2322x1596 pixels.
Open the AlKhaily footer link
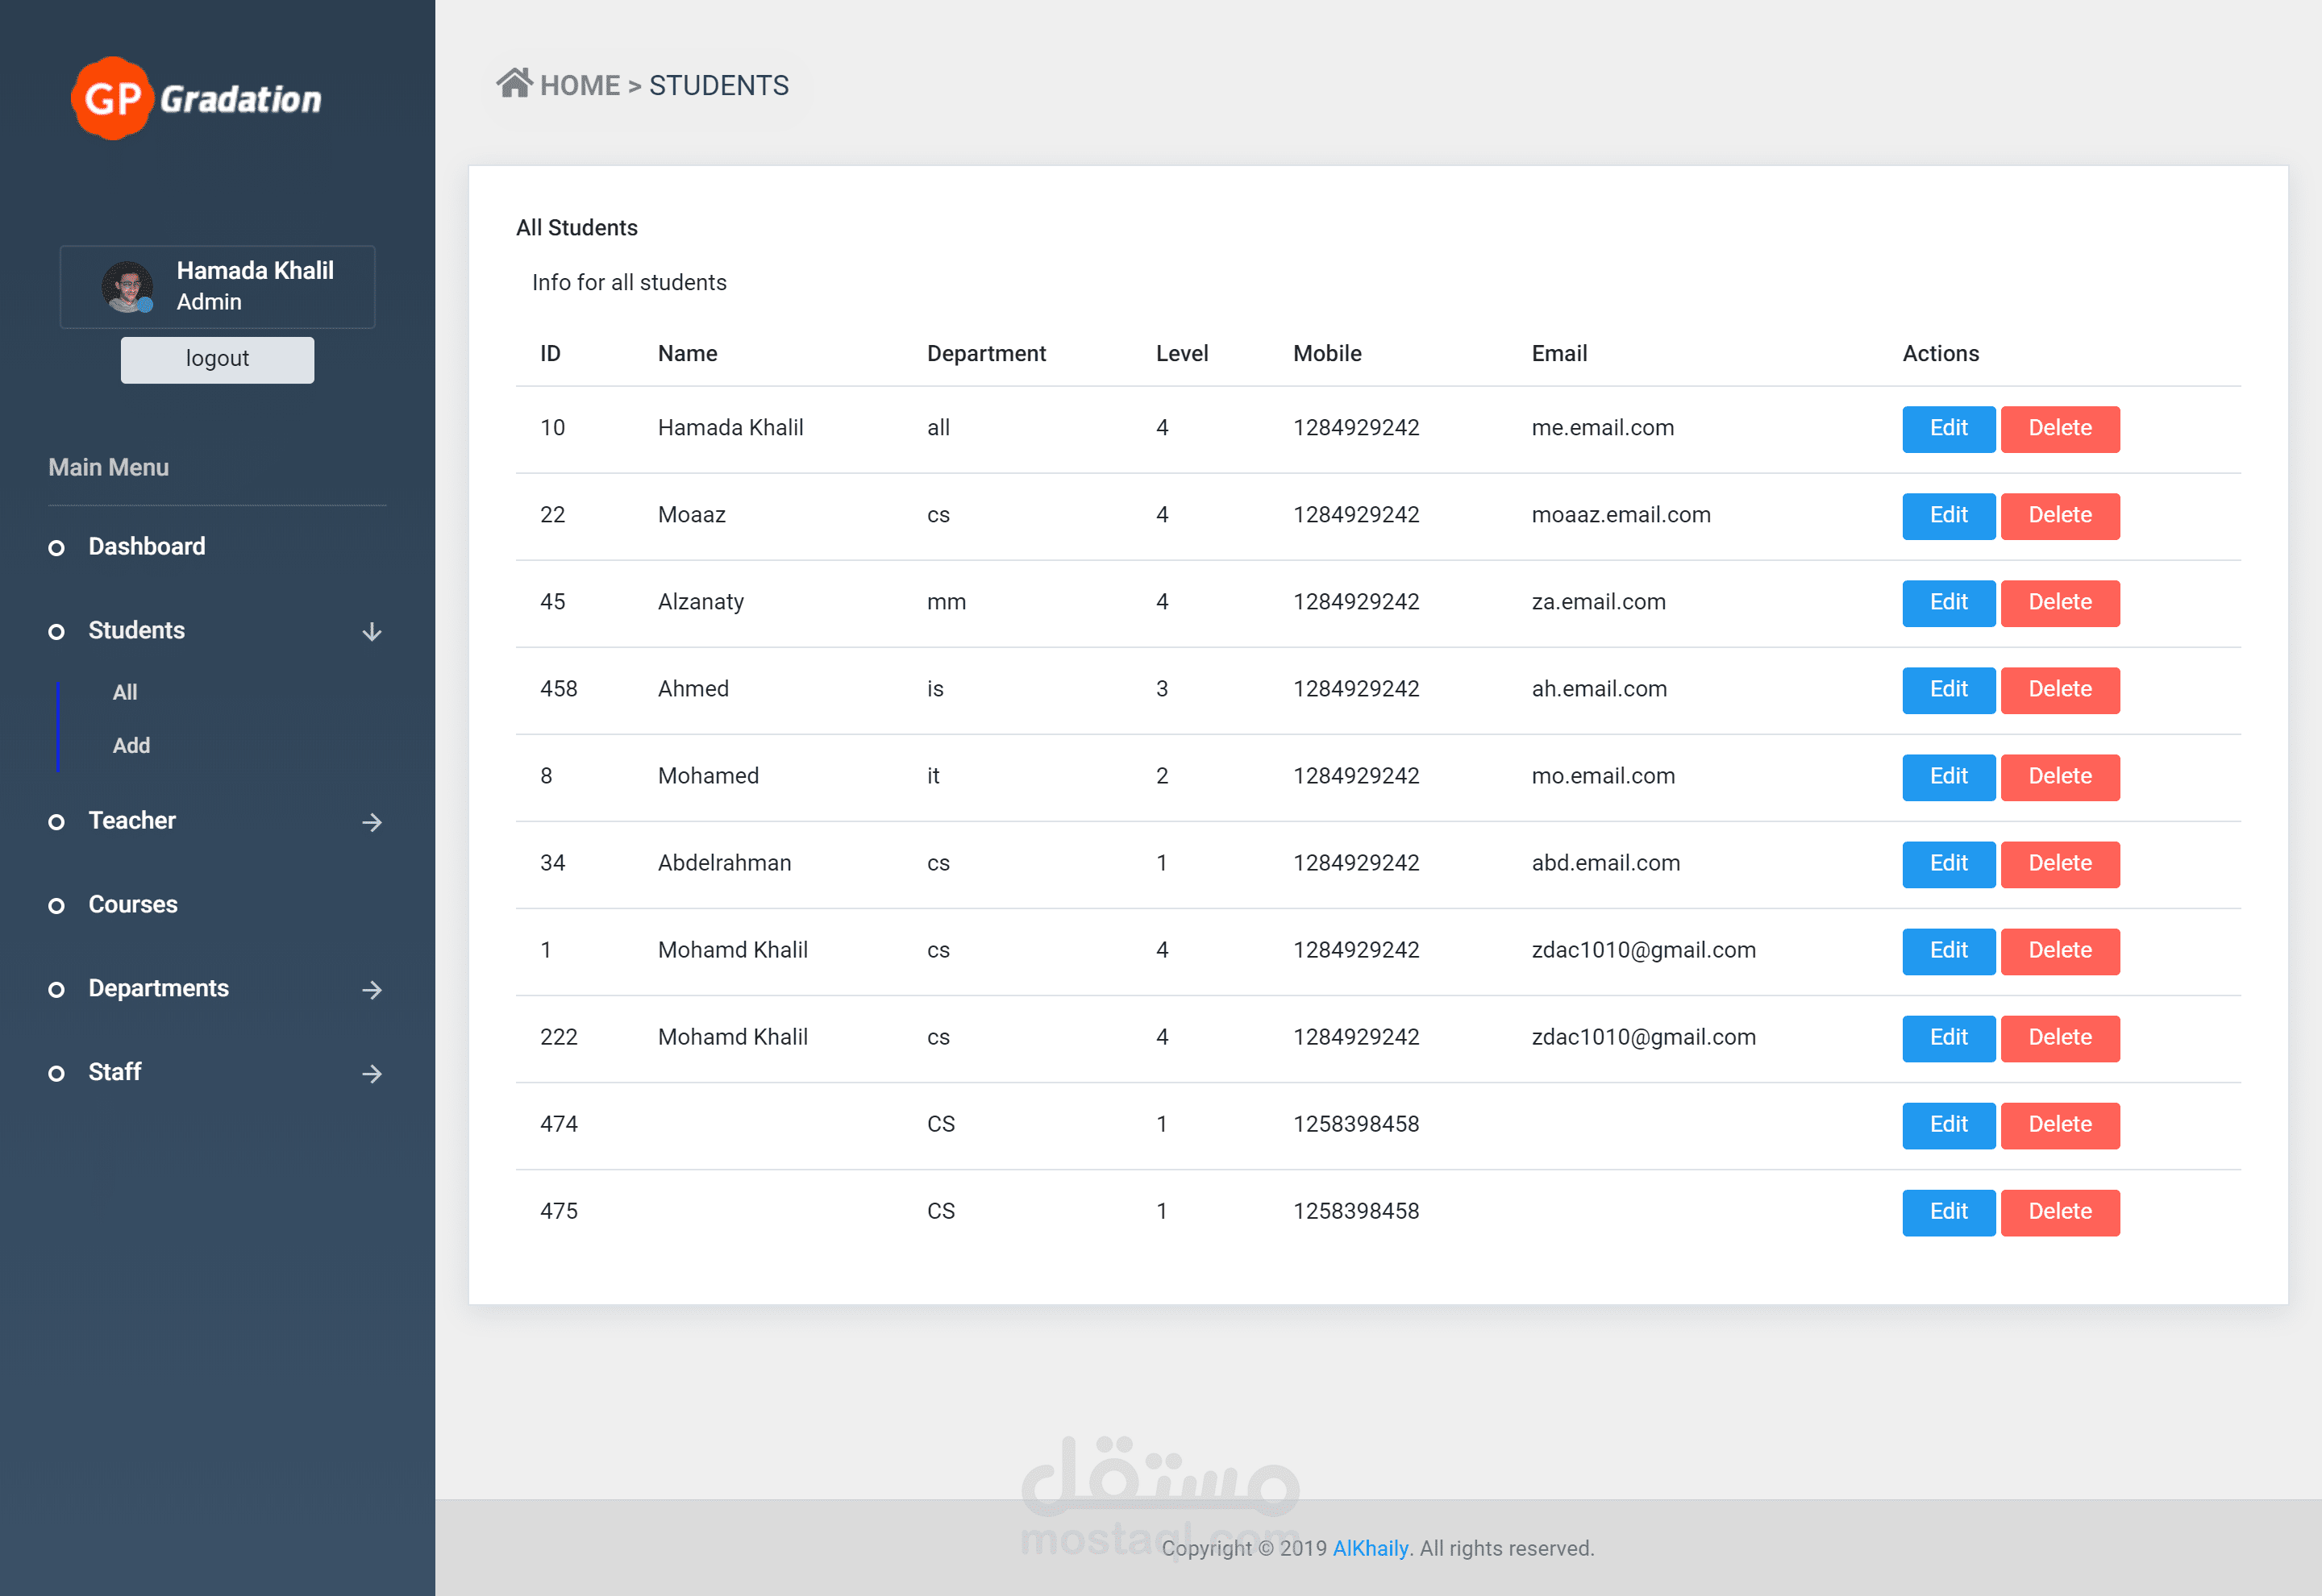[x=1370, y=1548]
